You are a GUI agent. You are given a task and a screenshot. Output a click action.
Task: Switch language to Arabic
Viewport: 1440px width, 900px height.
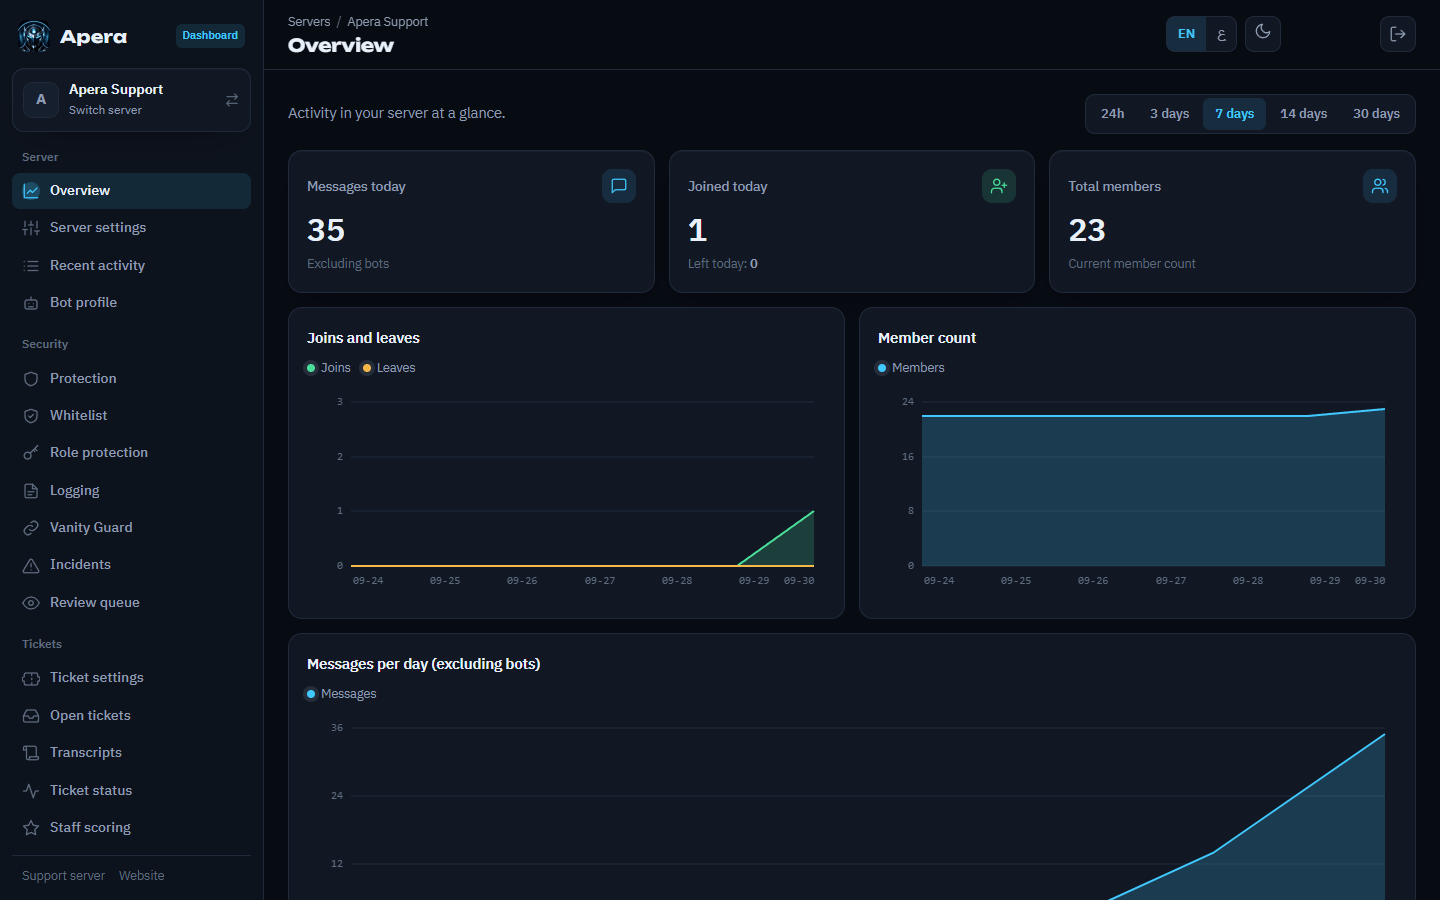pyautogui.click(x=1221, y=34)
